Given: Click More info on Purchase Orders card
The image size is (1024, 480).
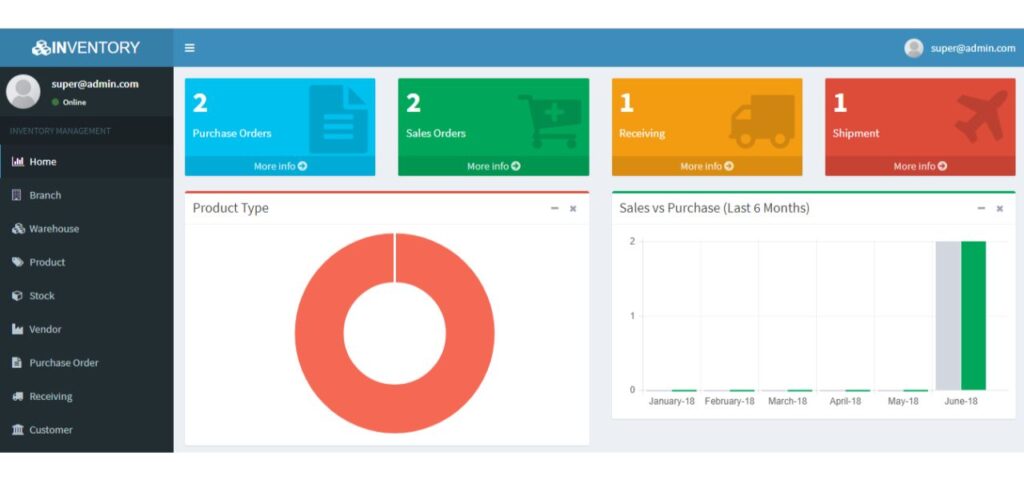Looking at the screenshot, I should point(280,166).
